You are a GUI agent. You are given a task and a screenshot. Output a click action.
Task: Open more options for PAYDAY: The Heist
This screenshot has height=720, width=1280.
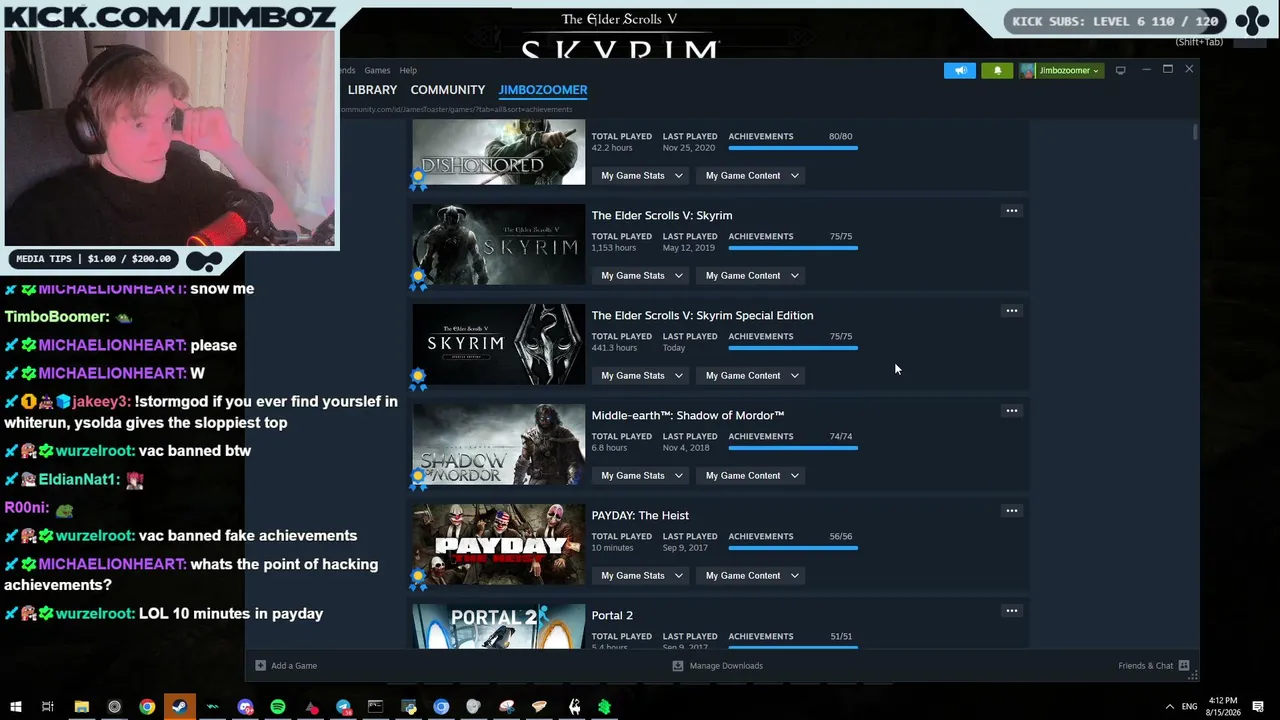(x=1011, y=511)
